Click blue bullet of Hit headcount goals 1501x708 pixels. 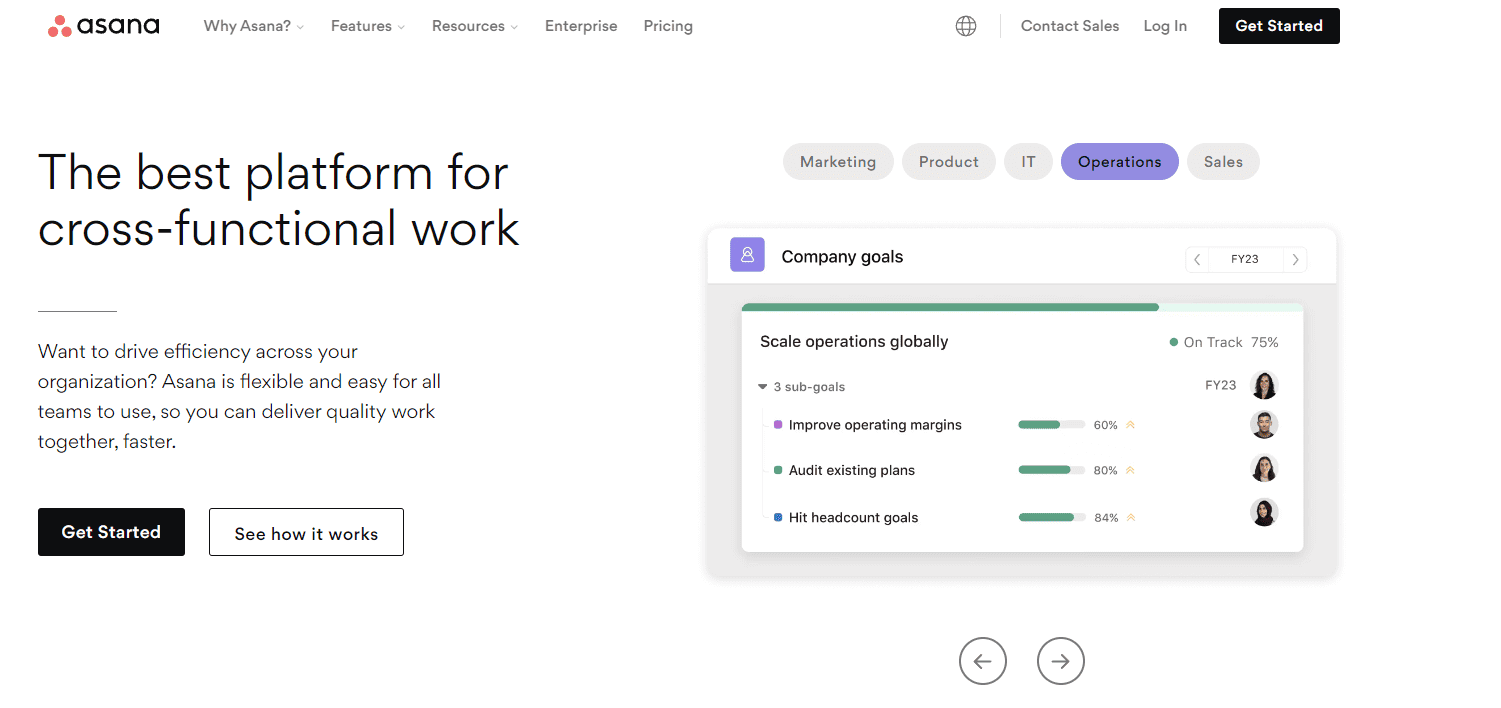click(x=778, y=517)
